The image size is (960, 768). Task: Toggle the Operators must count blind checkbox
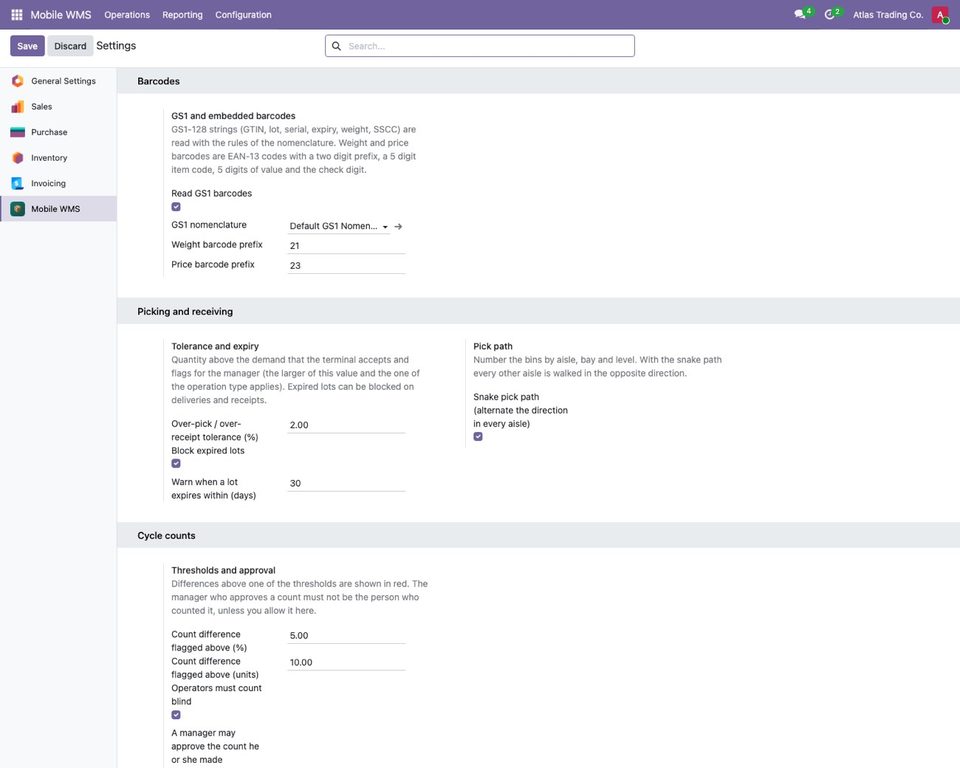click(x=176, y=715)
